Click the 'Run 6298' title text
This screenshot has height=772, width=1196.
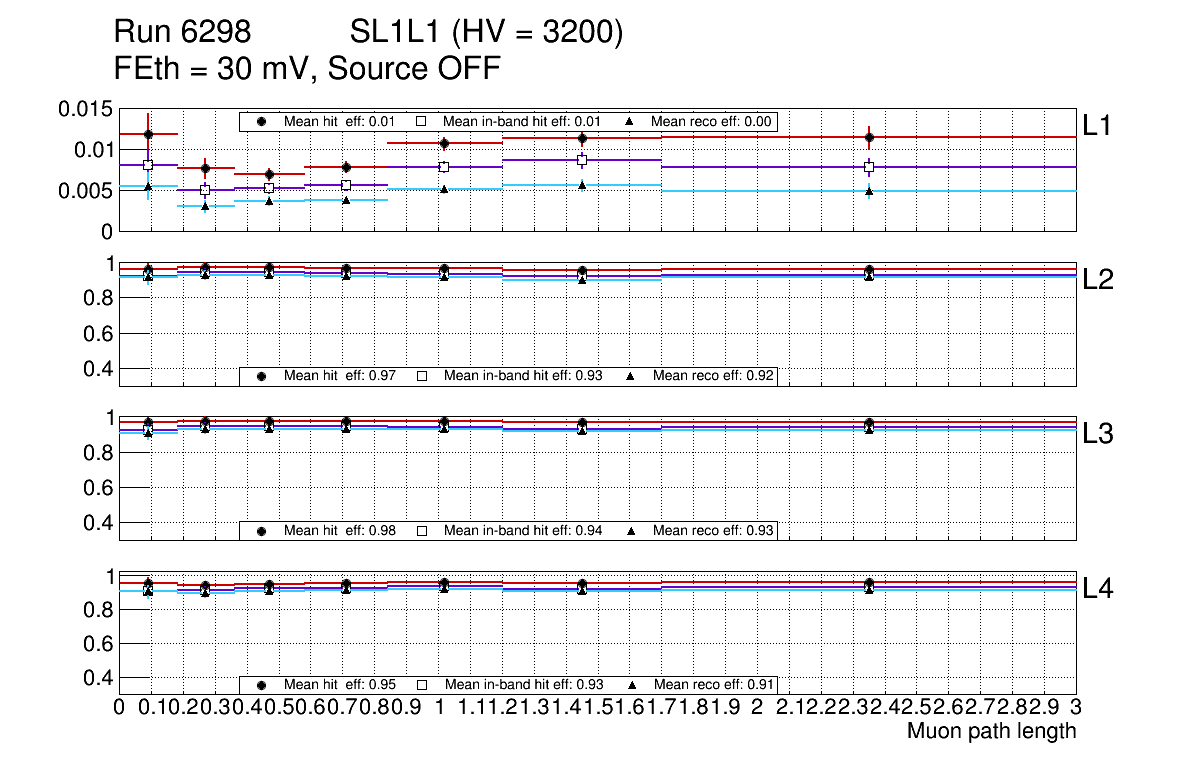(182, 33)
